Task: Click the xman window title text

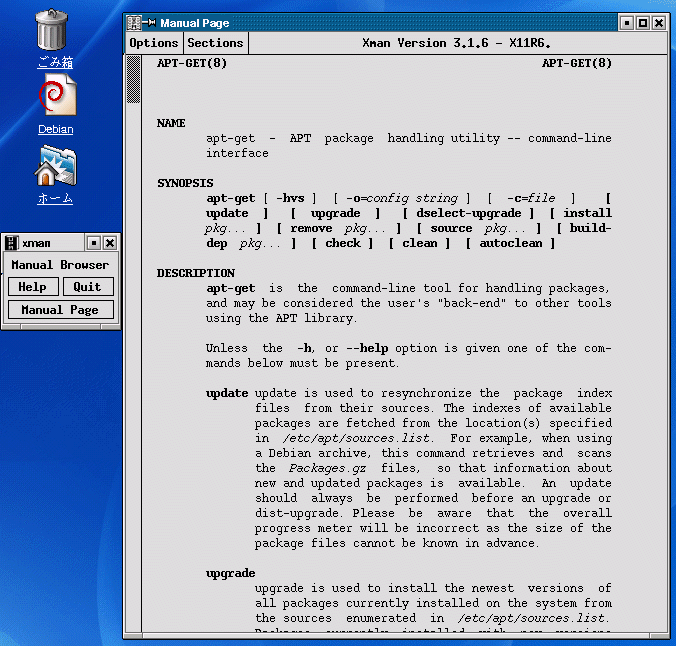Action: [36, 244]
